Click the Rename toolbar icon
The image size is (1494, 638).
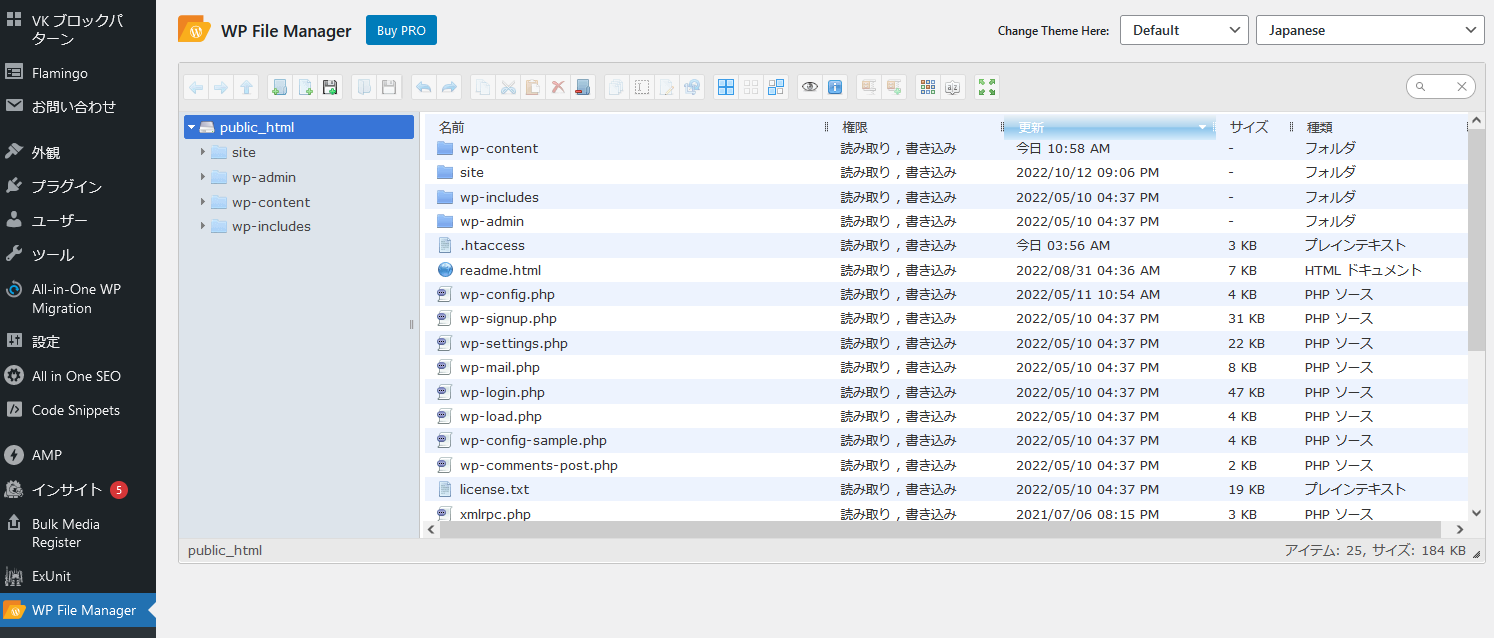click(641, 87)
